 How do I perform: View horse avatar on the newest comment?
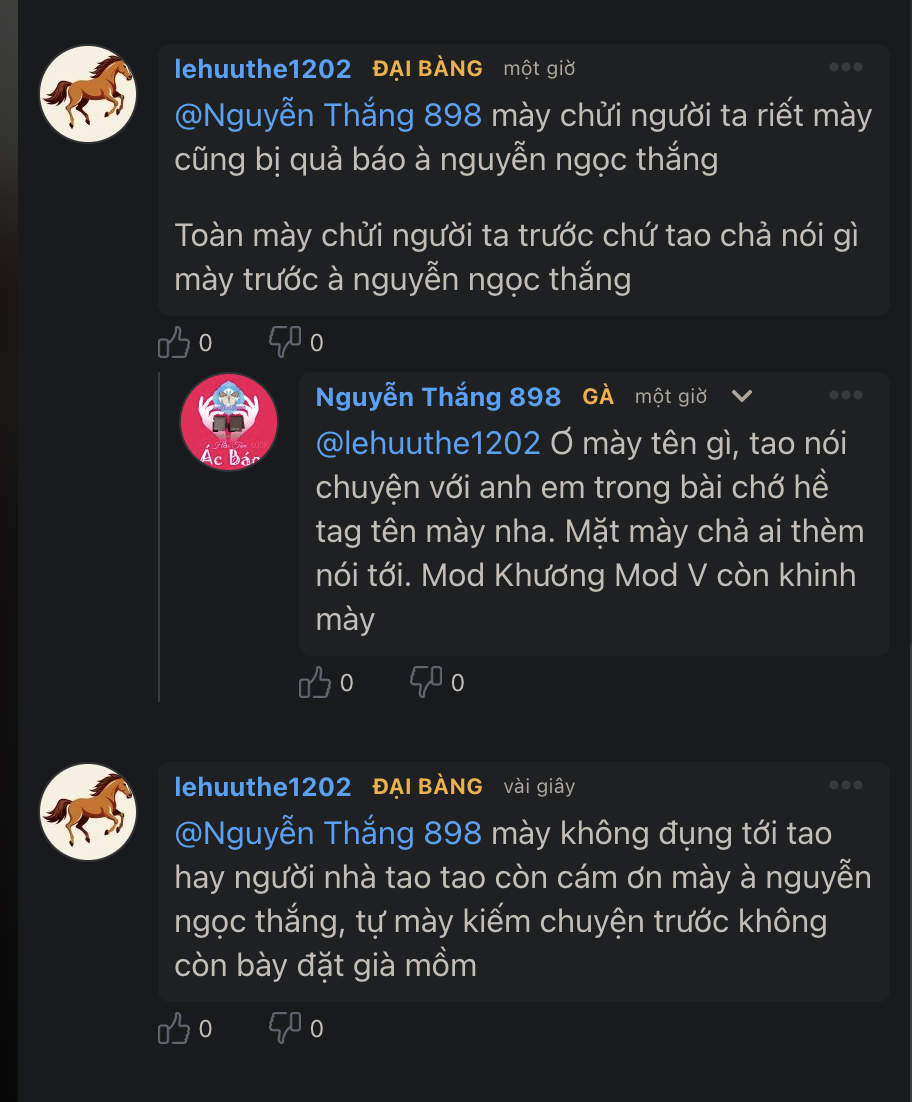[88, 812]
